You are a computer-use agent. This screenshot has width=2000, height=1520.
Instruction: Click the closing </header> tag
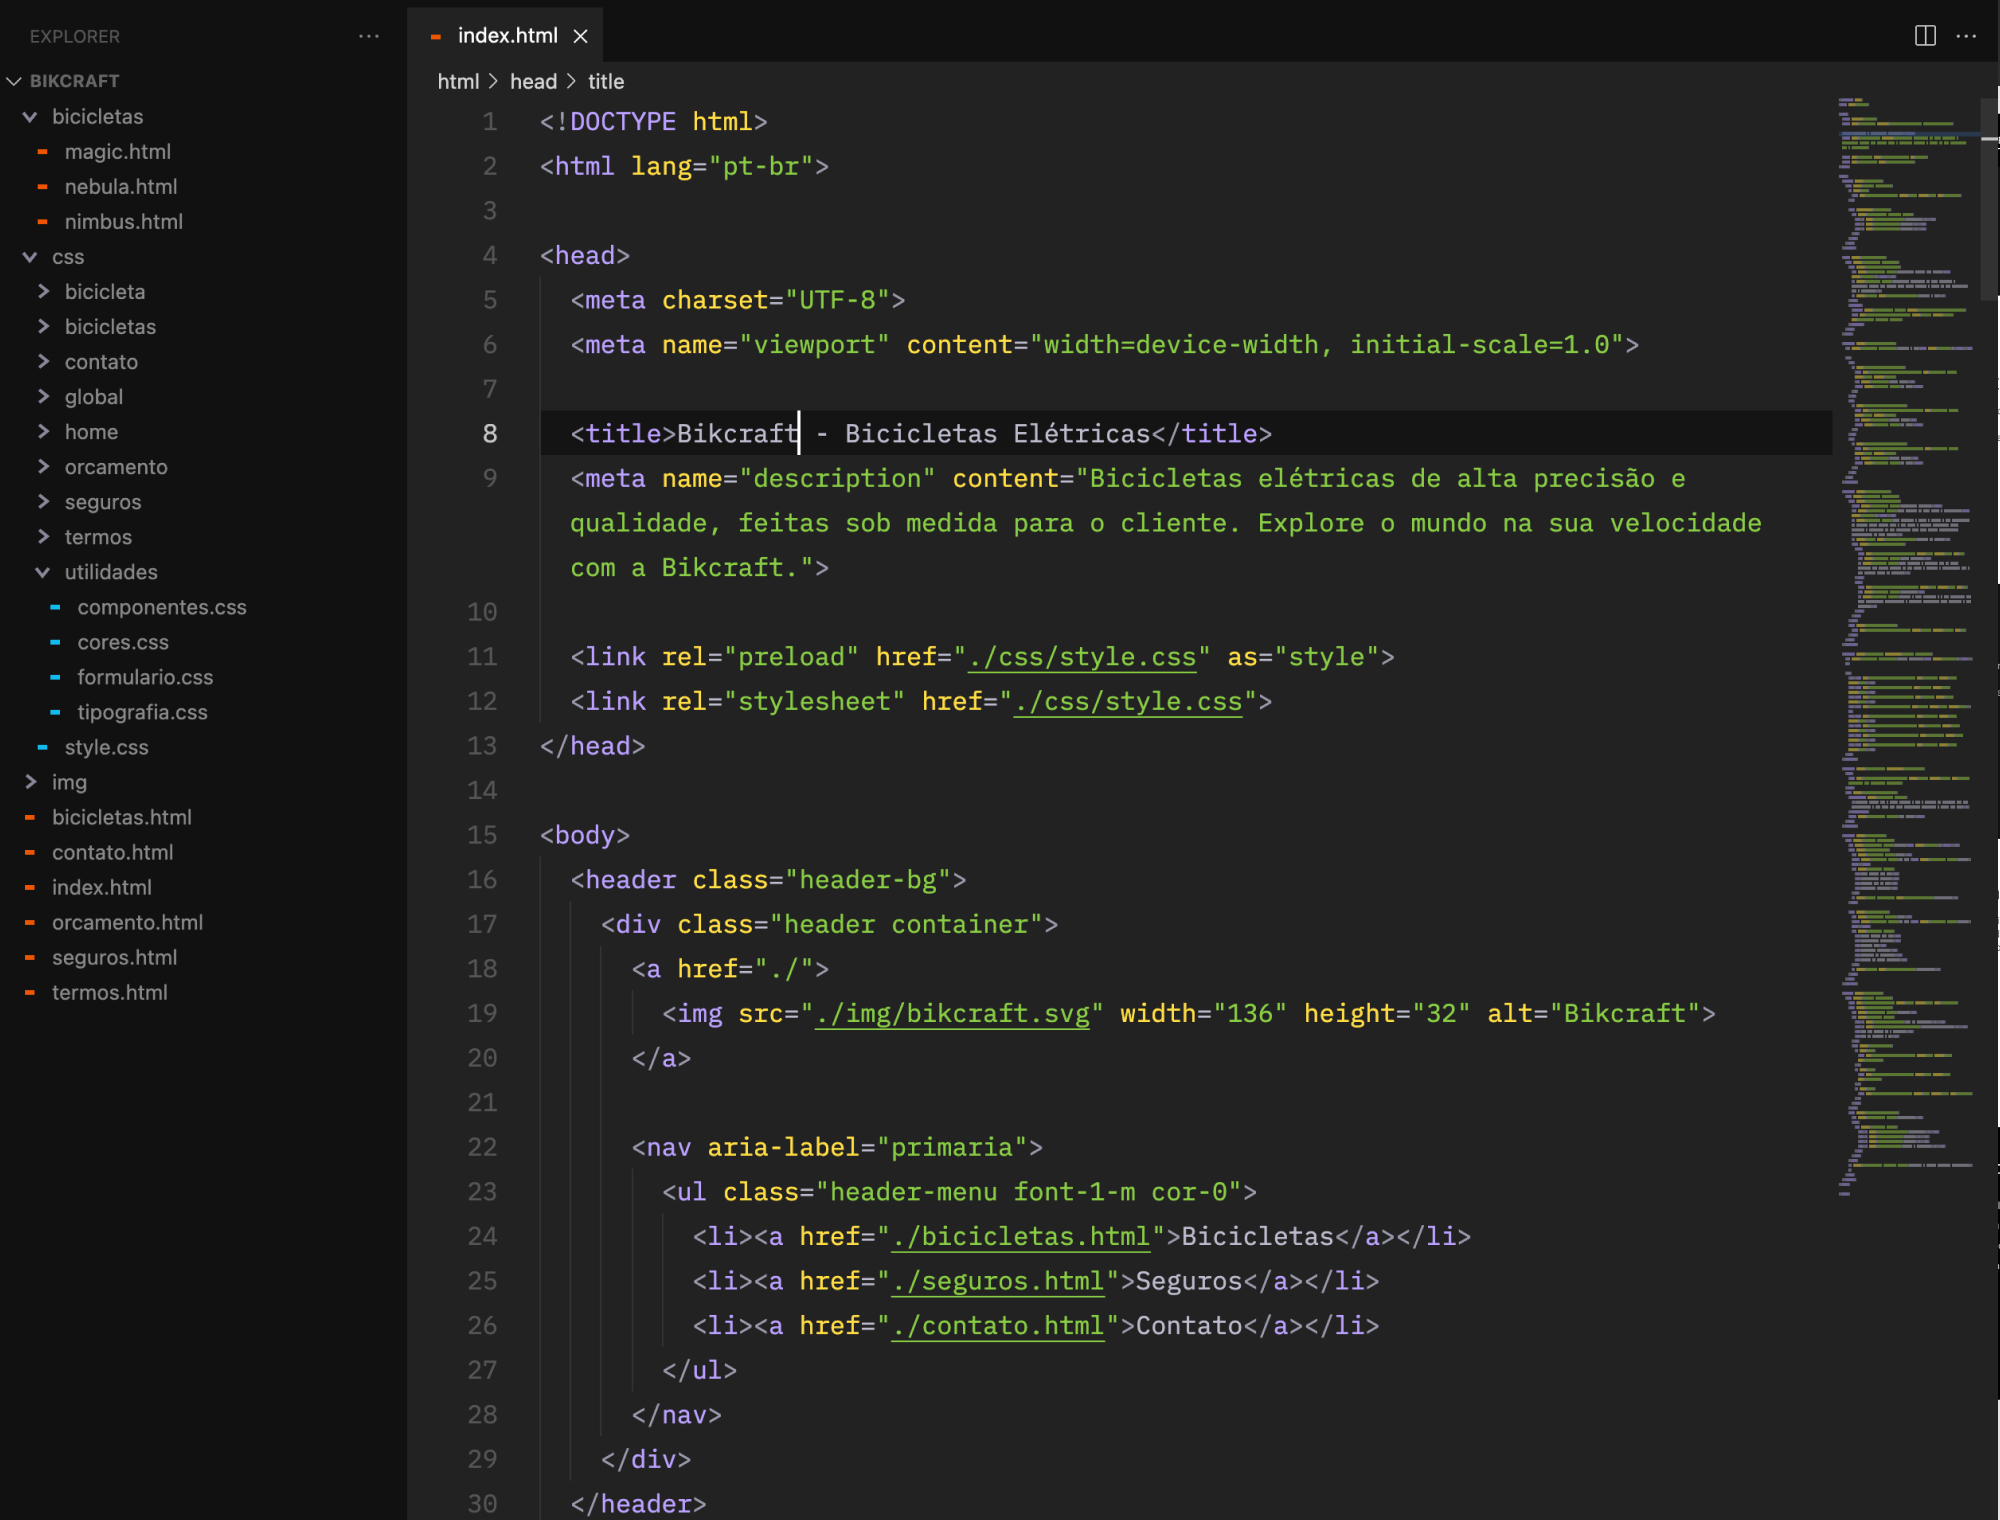(639, 1504)
